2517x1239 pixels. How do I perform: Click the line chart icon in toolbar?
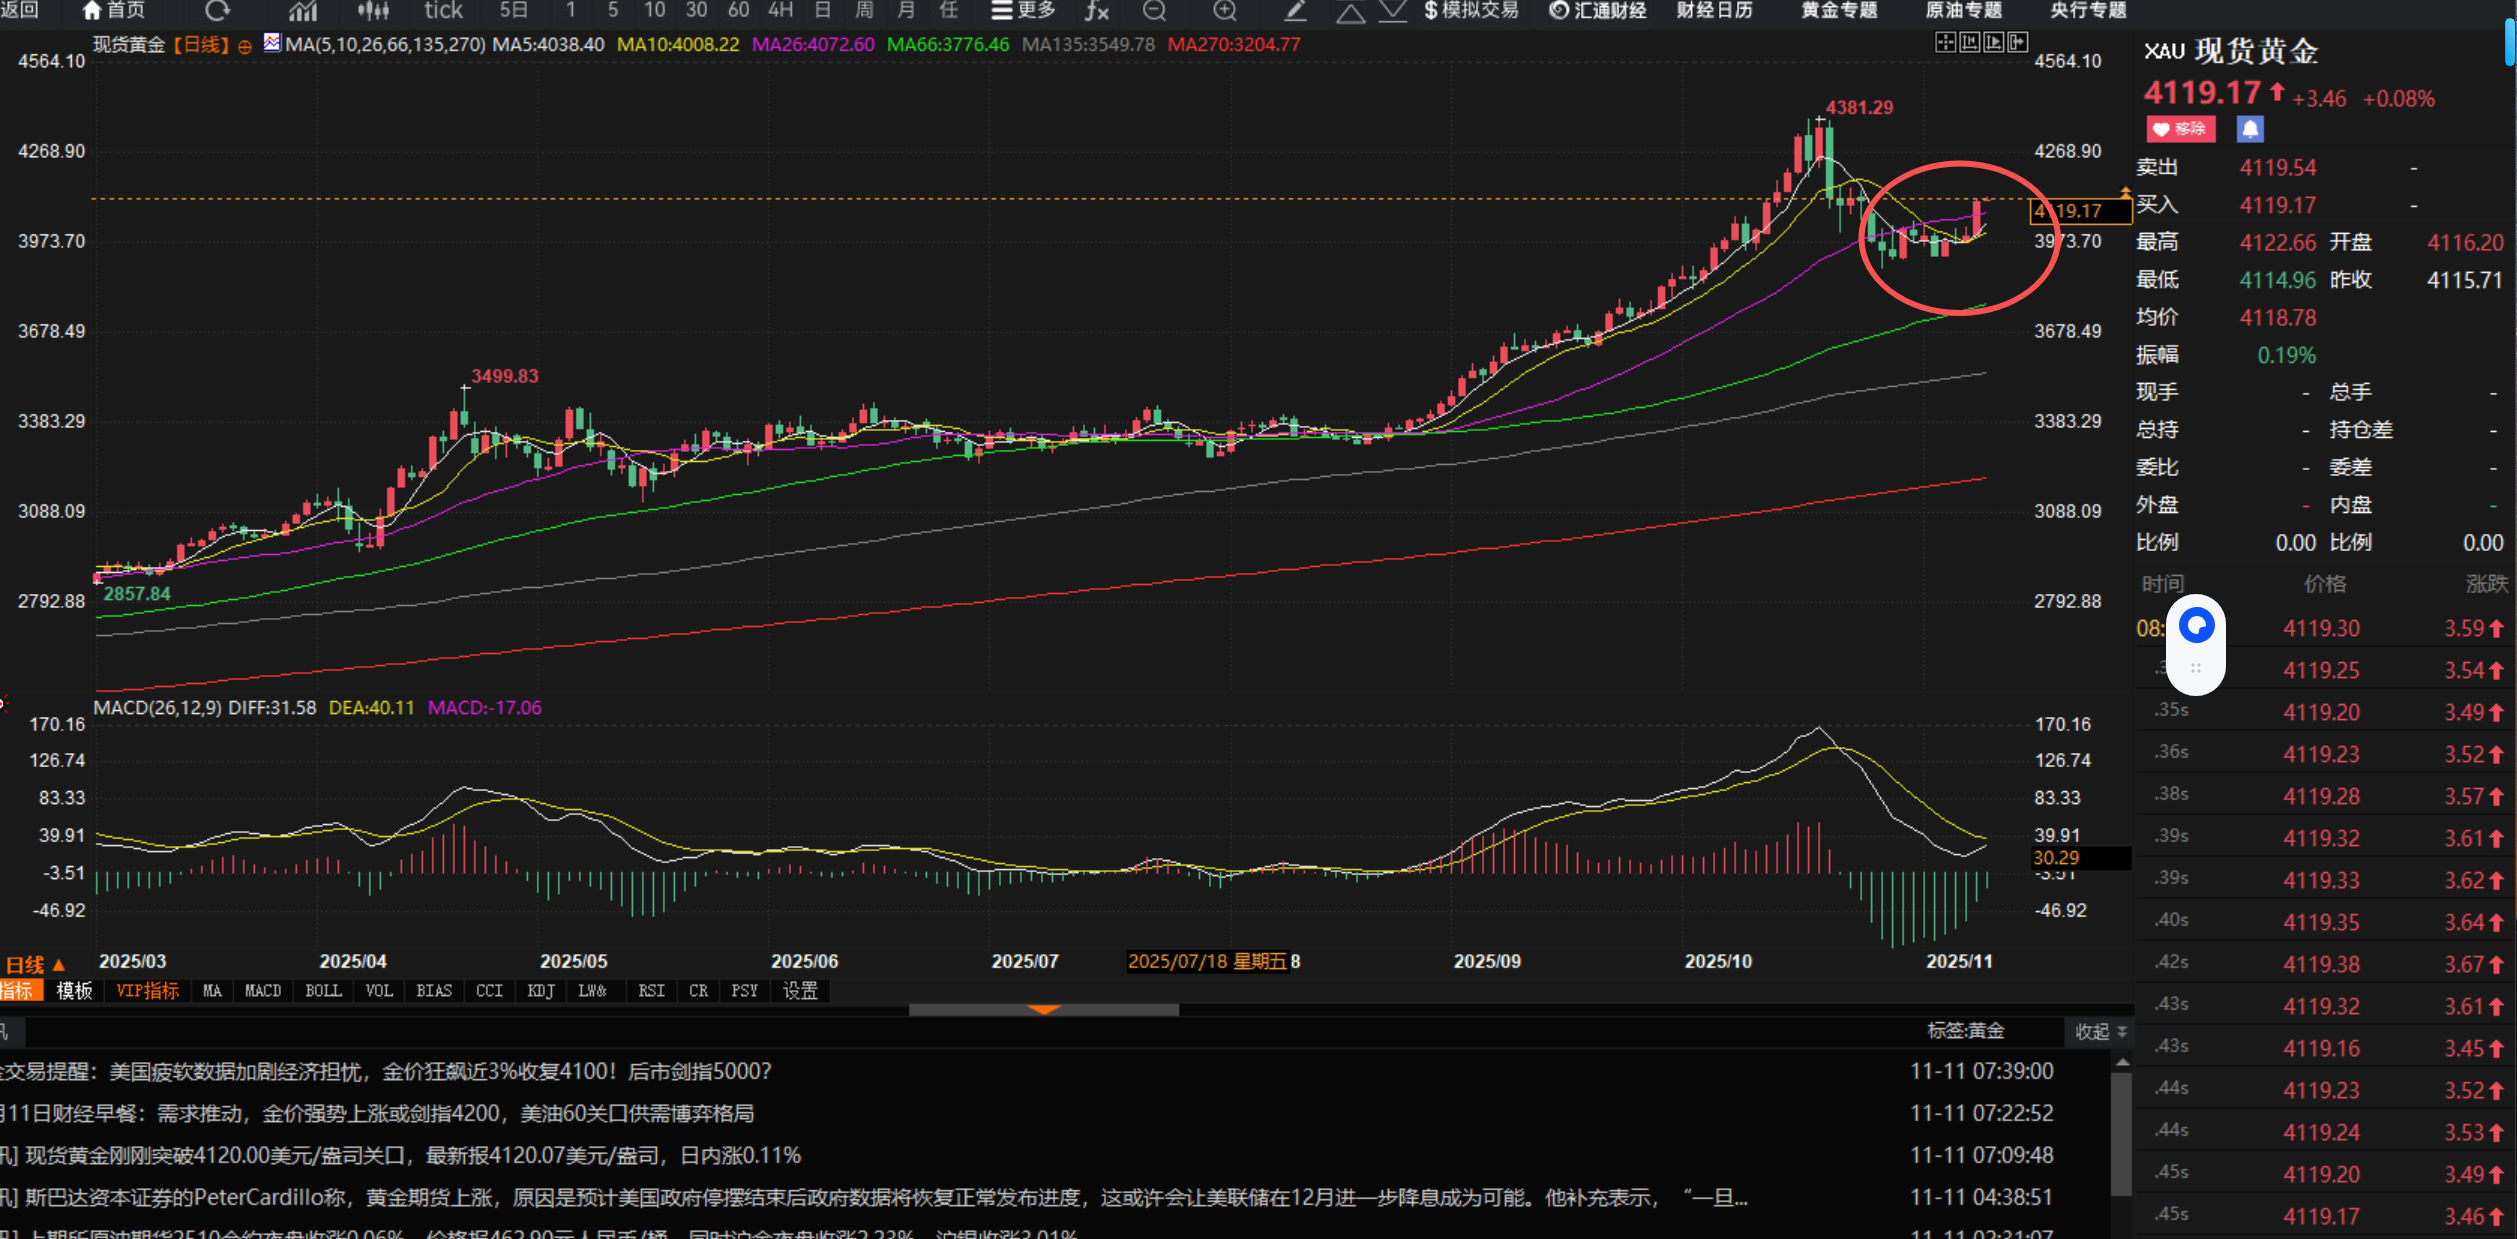(x=302, y=11)
